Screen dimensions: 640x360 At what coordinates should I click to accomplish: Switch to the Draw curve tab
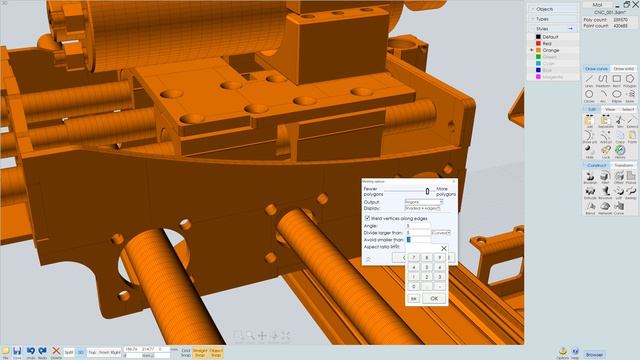click(x=596, y=69)
